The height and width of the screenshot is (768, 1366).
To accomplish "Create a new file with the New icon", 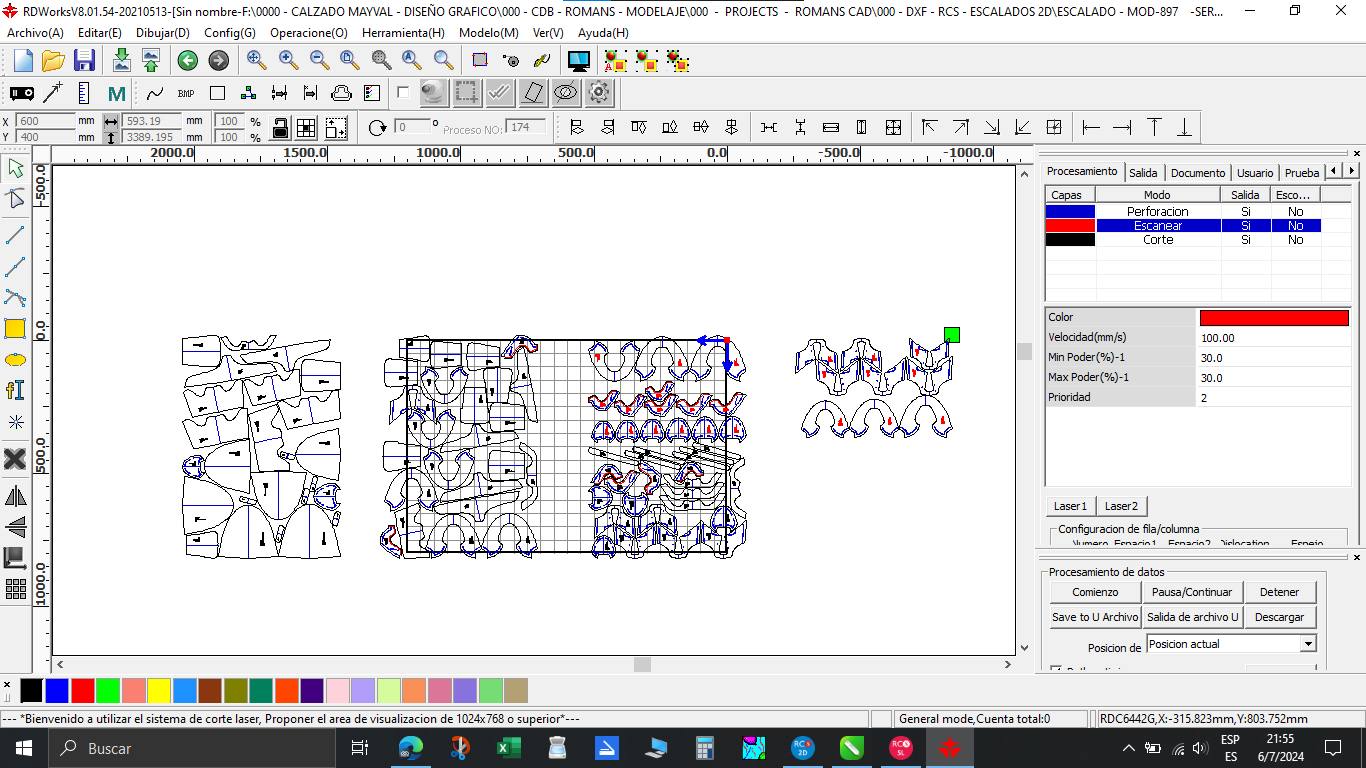I will pyautogui.click(x=23, y=61).
